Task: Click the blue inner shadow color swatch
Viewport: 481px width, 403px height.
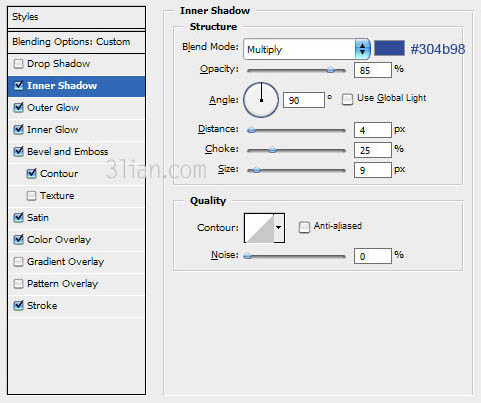Action: coord(389,48)
